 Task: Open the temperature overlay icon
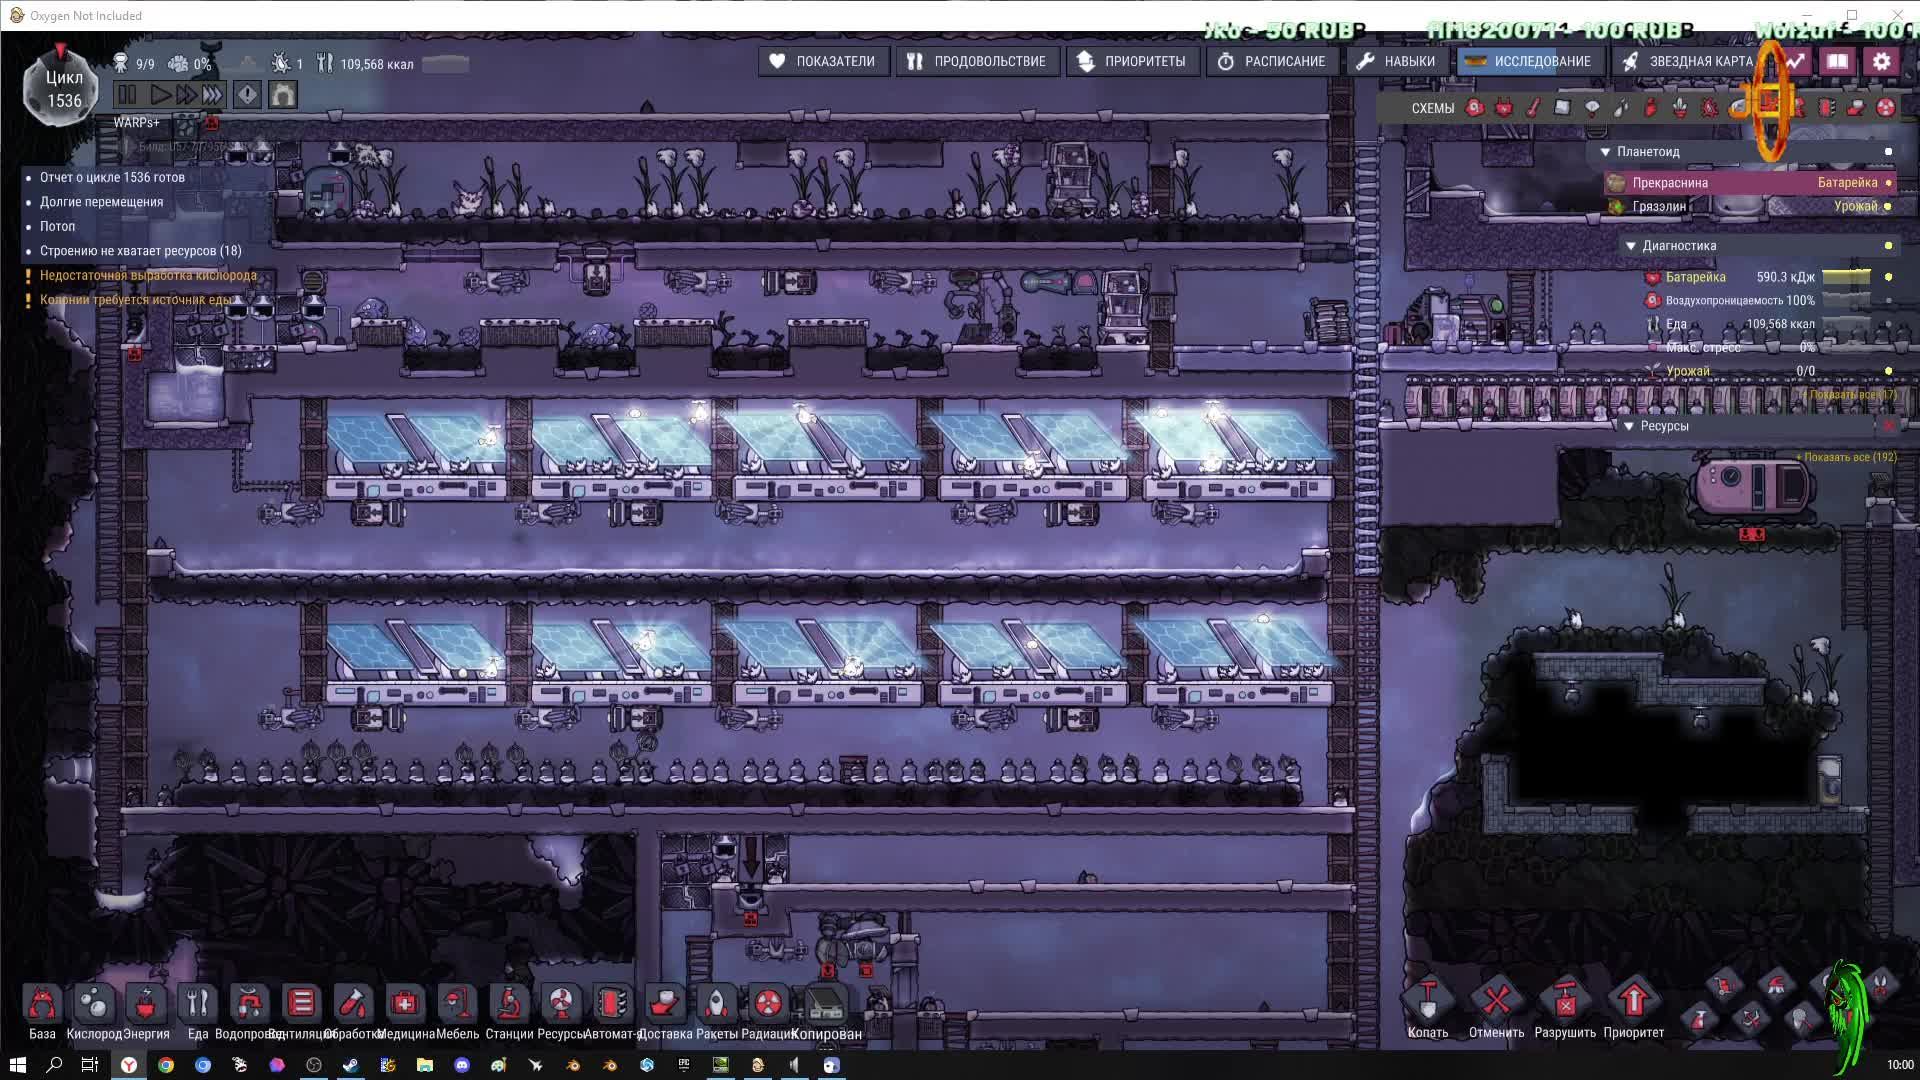pos(1533,108)
